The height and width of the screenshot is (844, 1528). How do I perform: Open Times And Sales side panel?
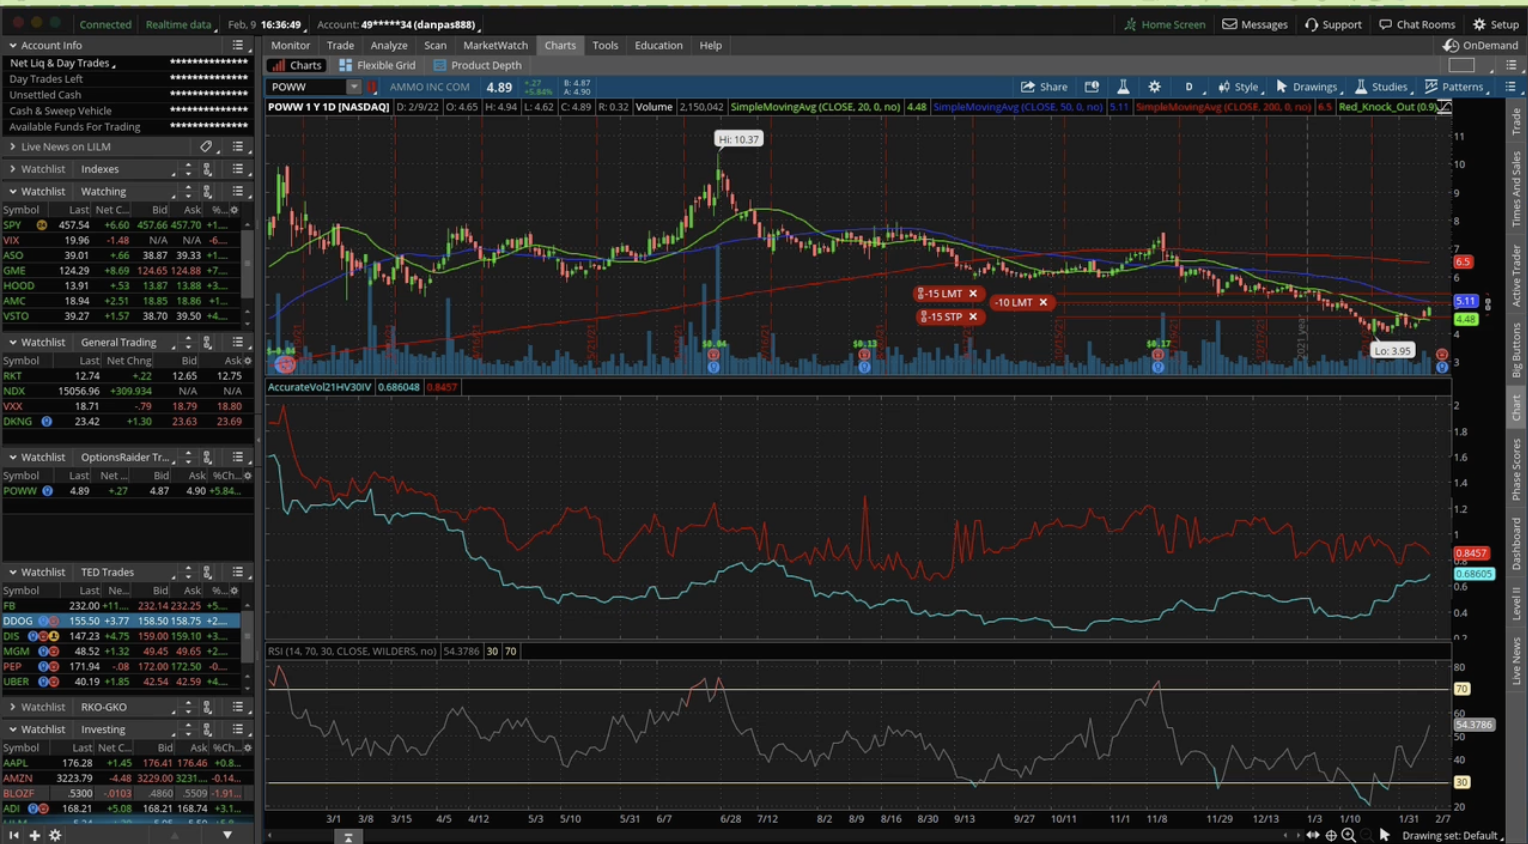1516,189
